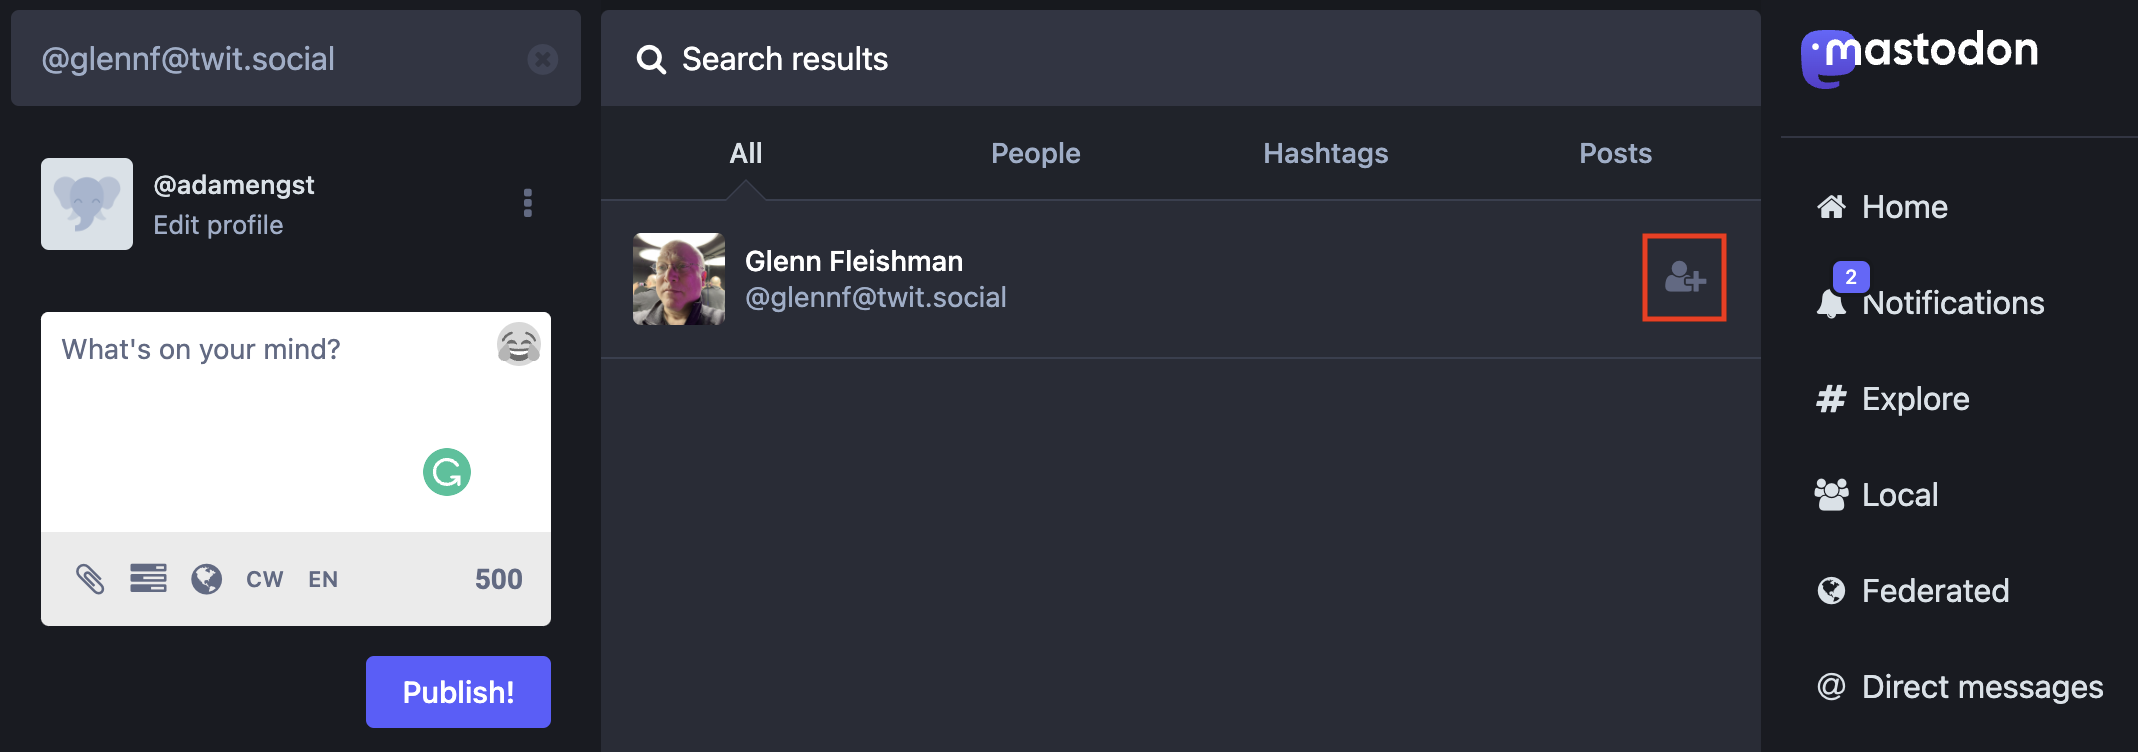Toggle the CW content warning
Image resolution: width=2138 pixels, height=752 pixels.
[264, 579]
